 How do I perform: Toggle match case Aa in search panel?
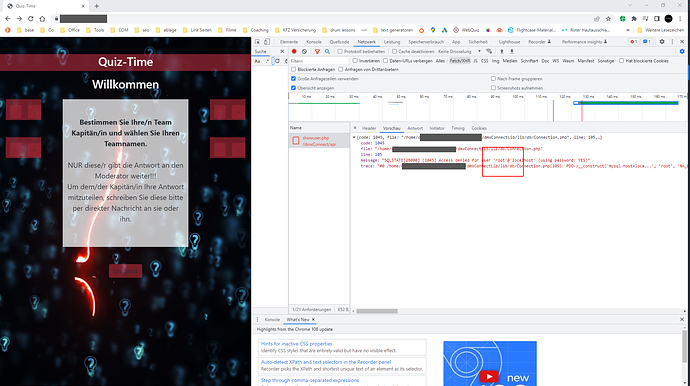257,61
